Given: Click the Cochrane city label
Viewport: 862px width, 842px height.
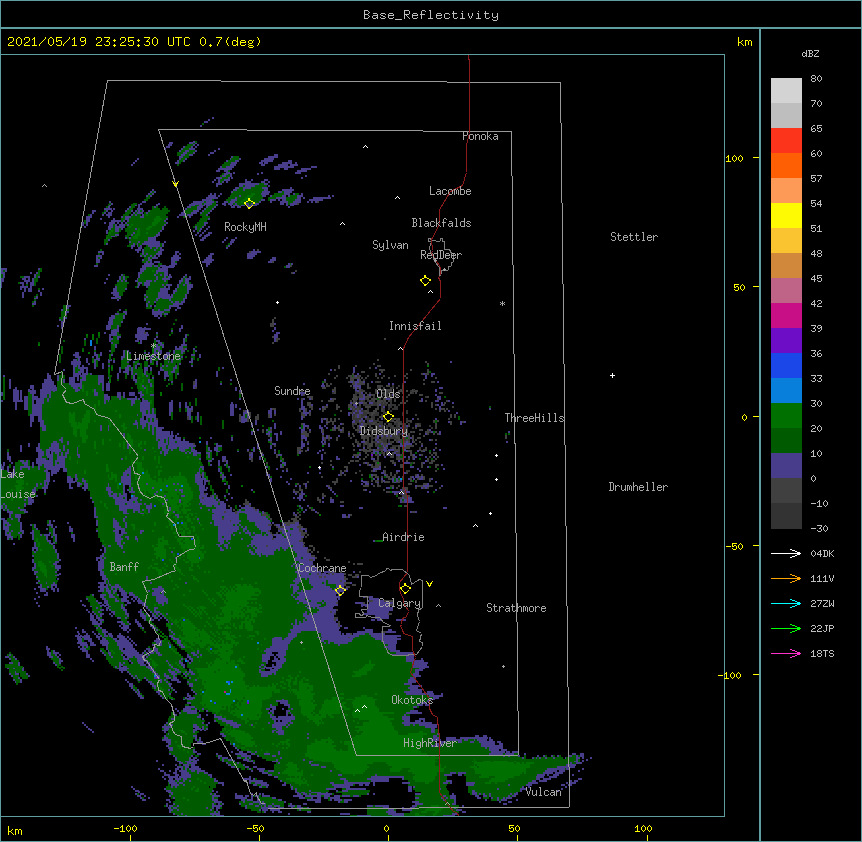Looking at the screenshot, I should point(322,568).
